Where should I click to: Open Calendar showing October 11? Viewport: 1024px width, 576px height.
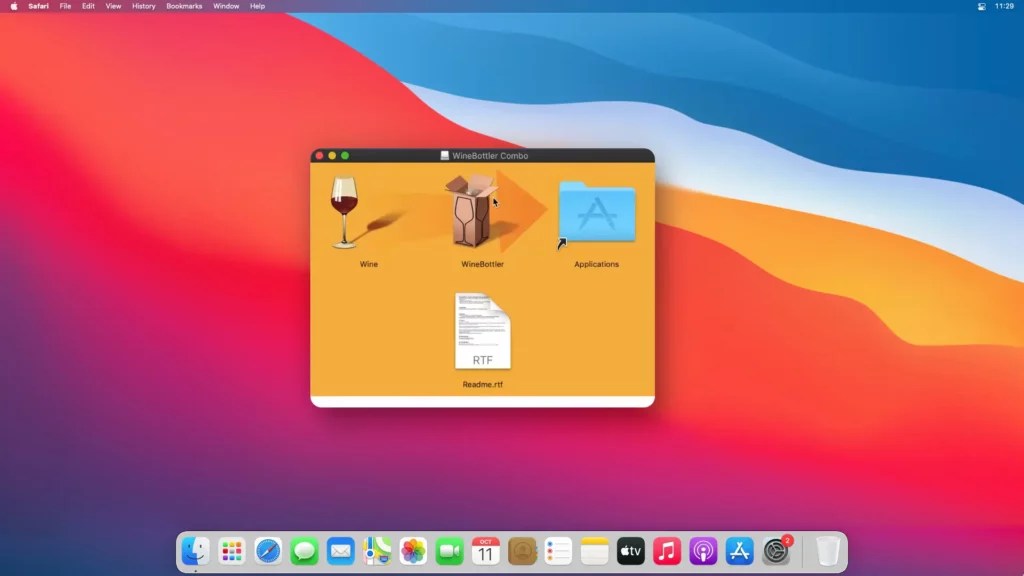(x=484, y=551)
